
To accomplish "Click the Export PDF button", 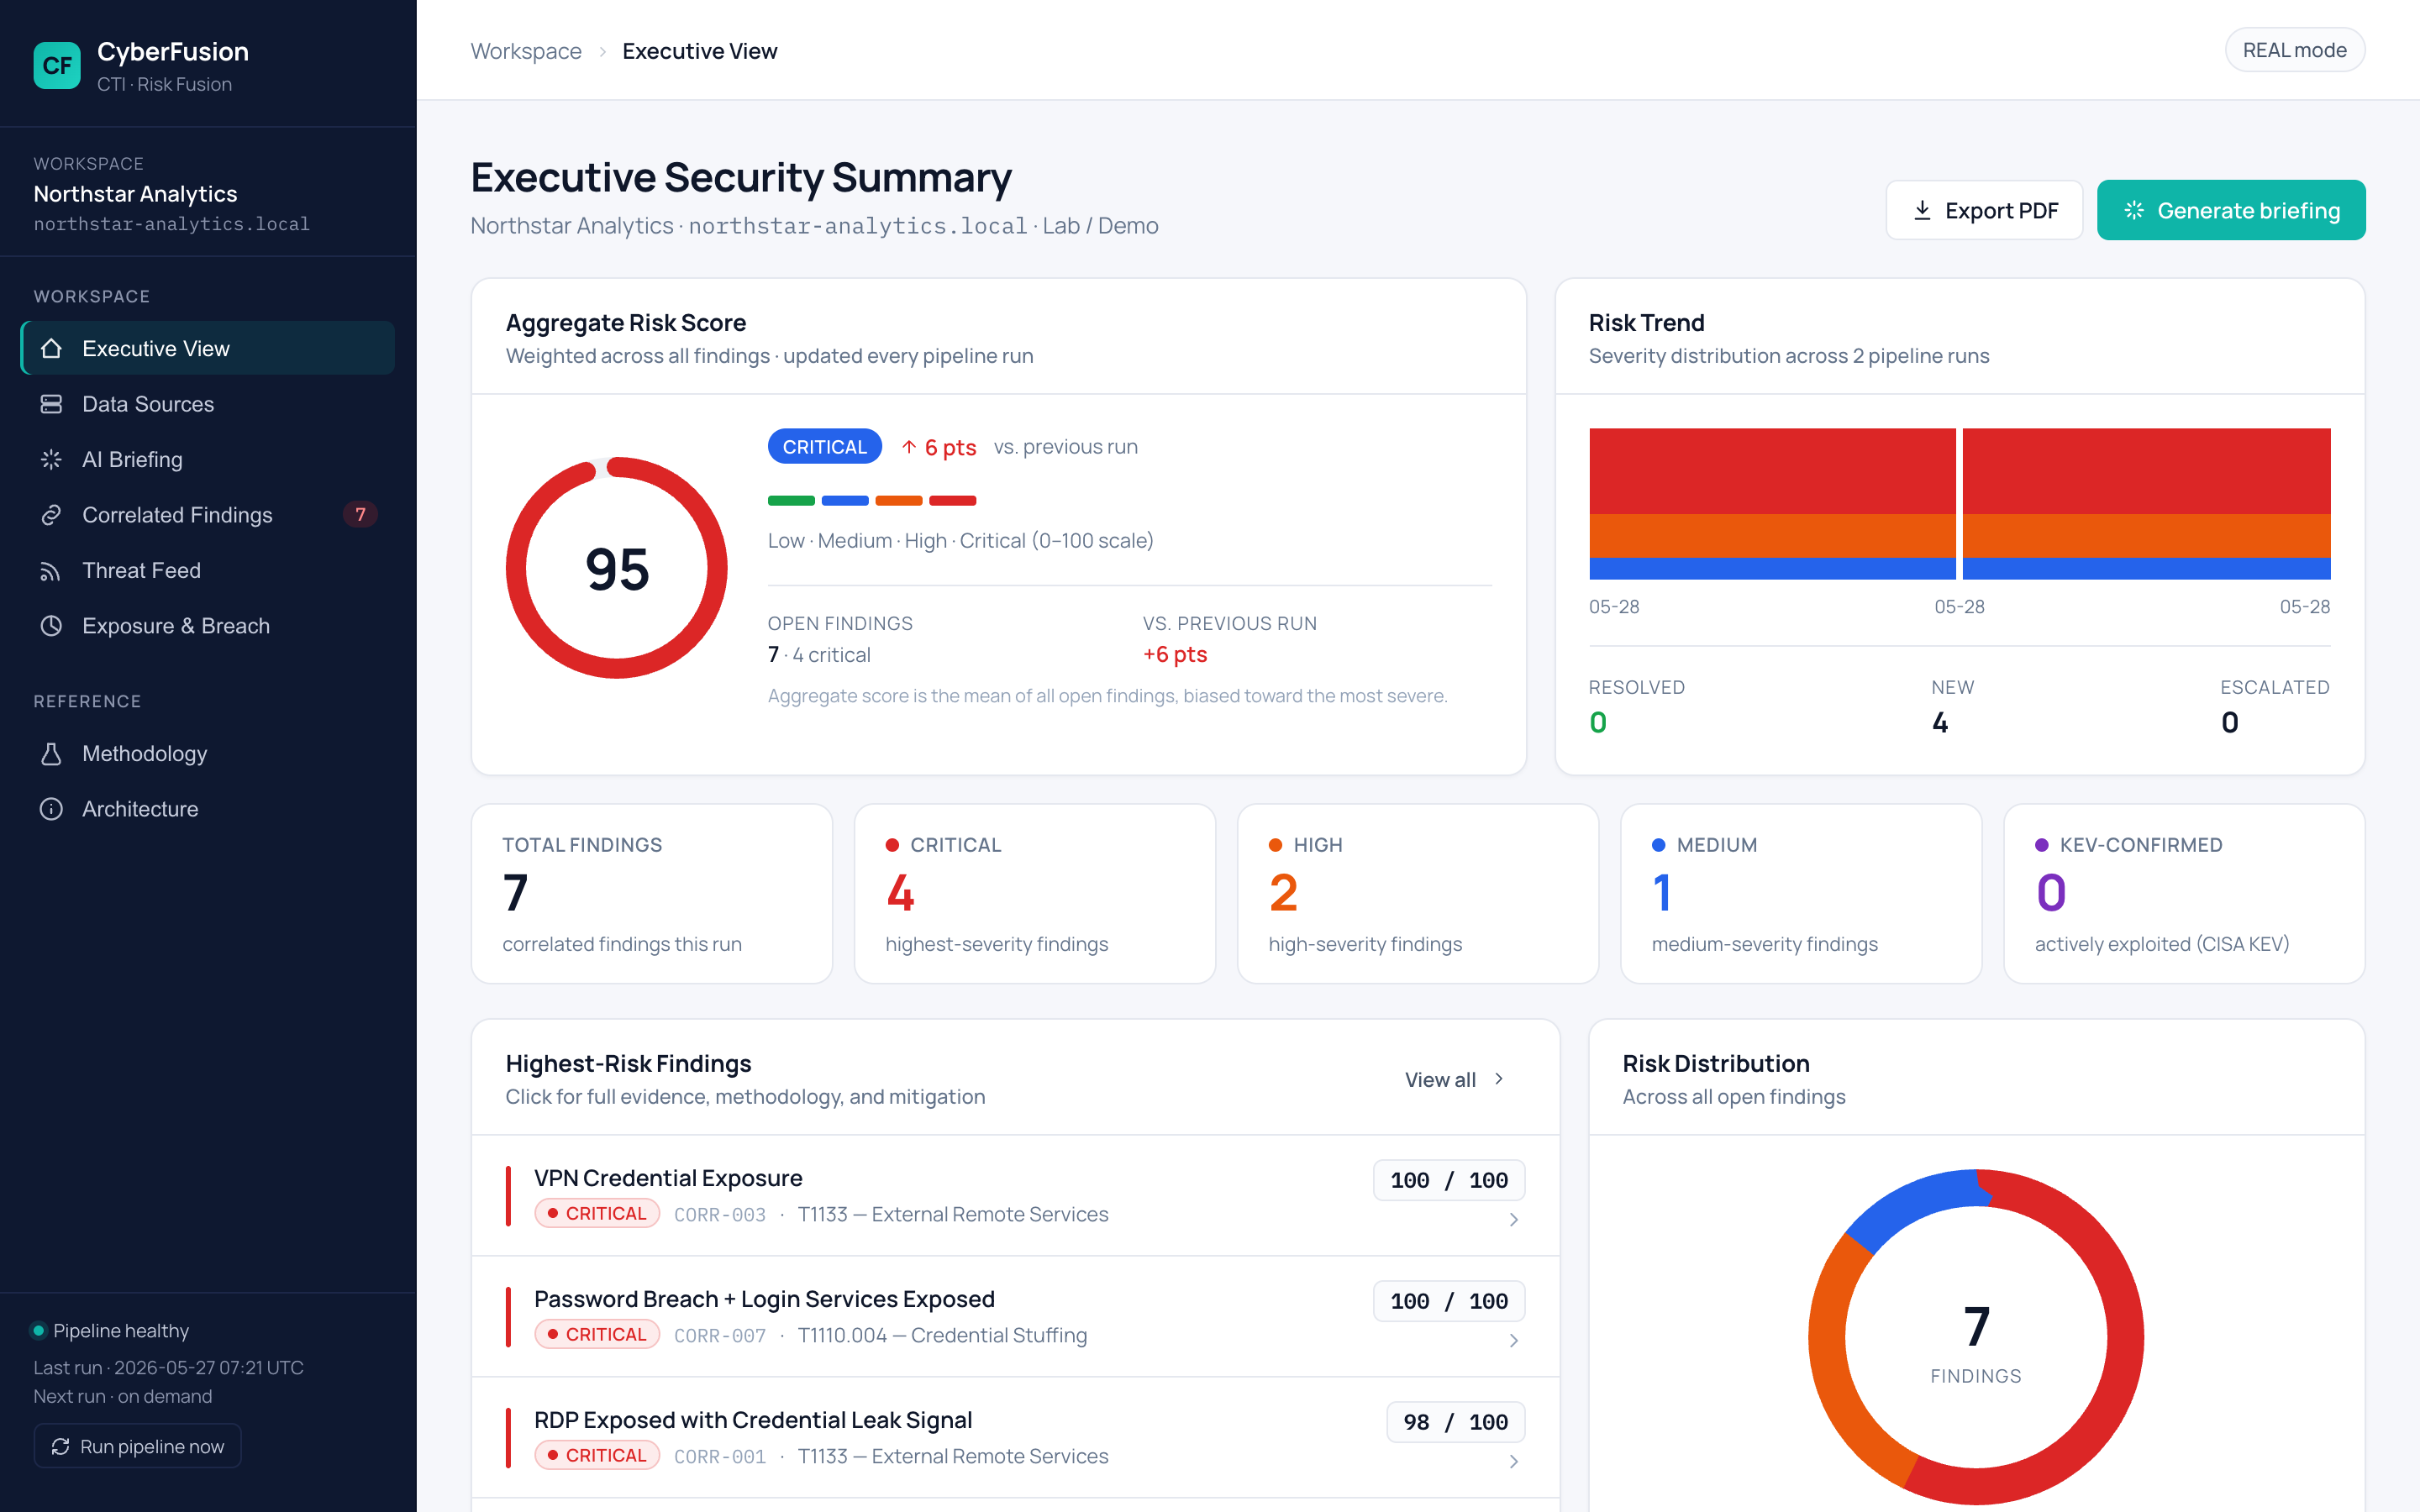I will (1984, 210).
